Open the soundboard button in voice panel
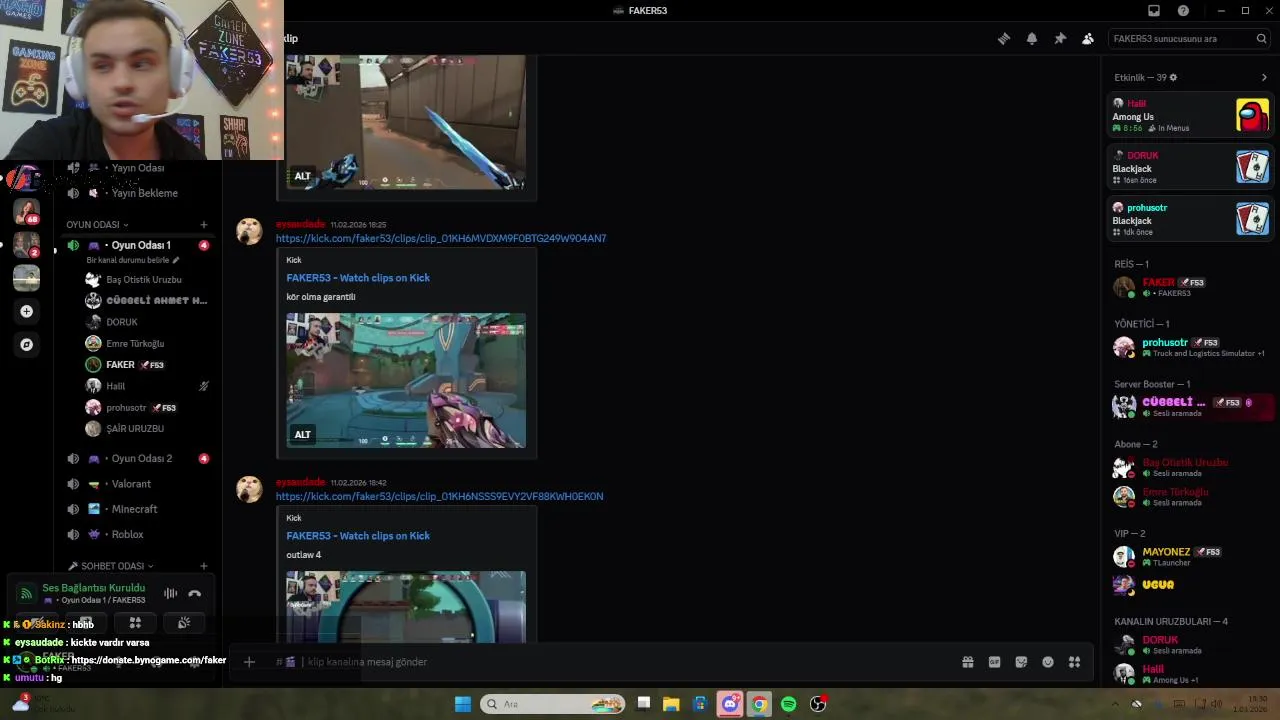This screenshot has width=1280, height=720. (x=184, y=622)
